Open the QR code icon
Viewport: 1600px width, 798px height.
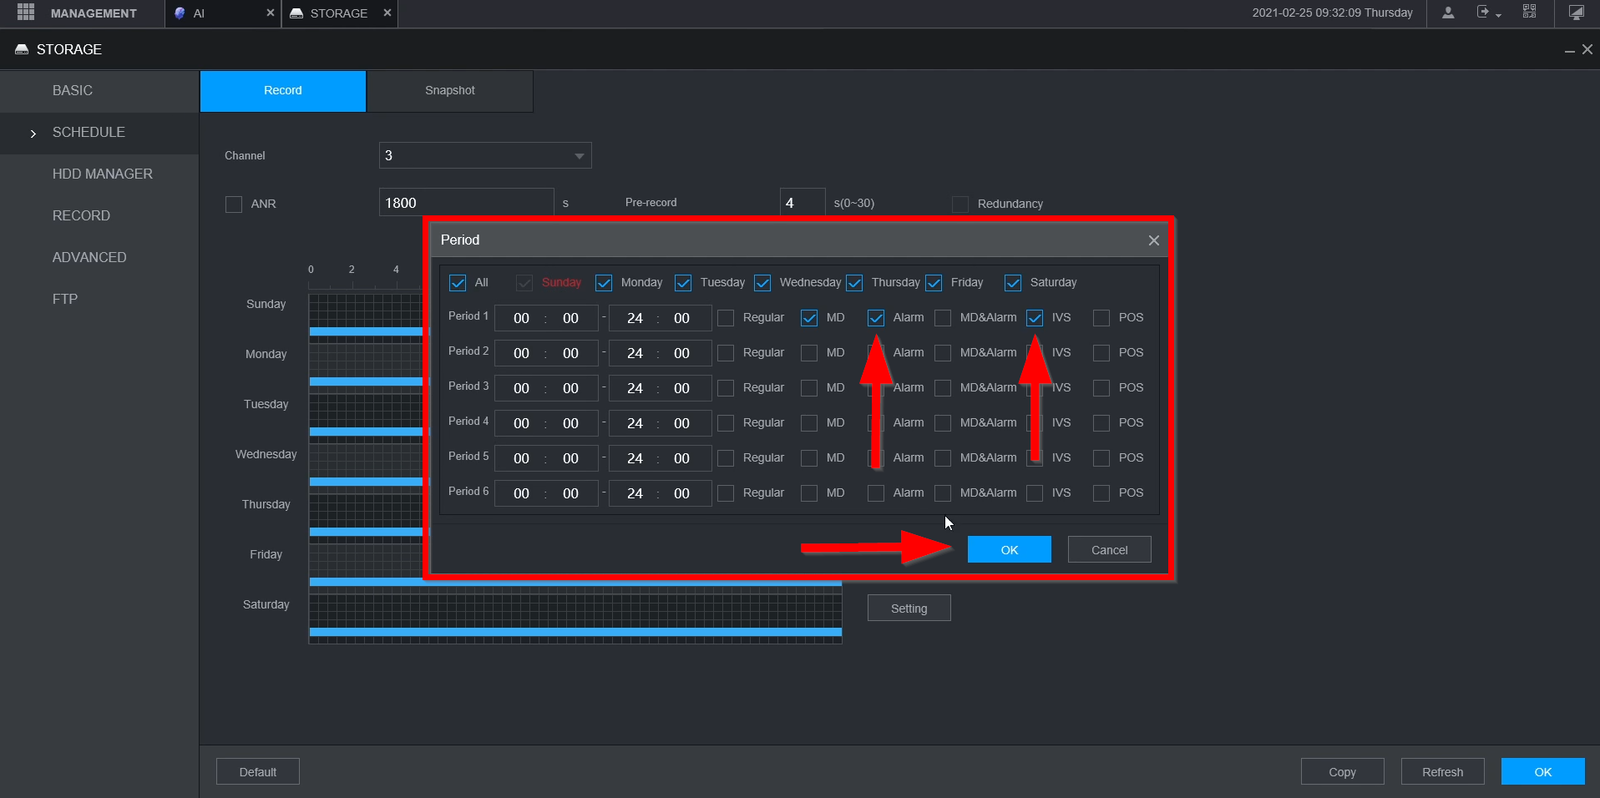[x=1529, y=13]
